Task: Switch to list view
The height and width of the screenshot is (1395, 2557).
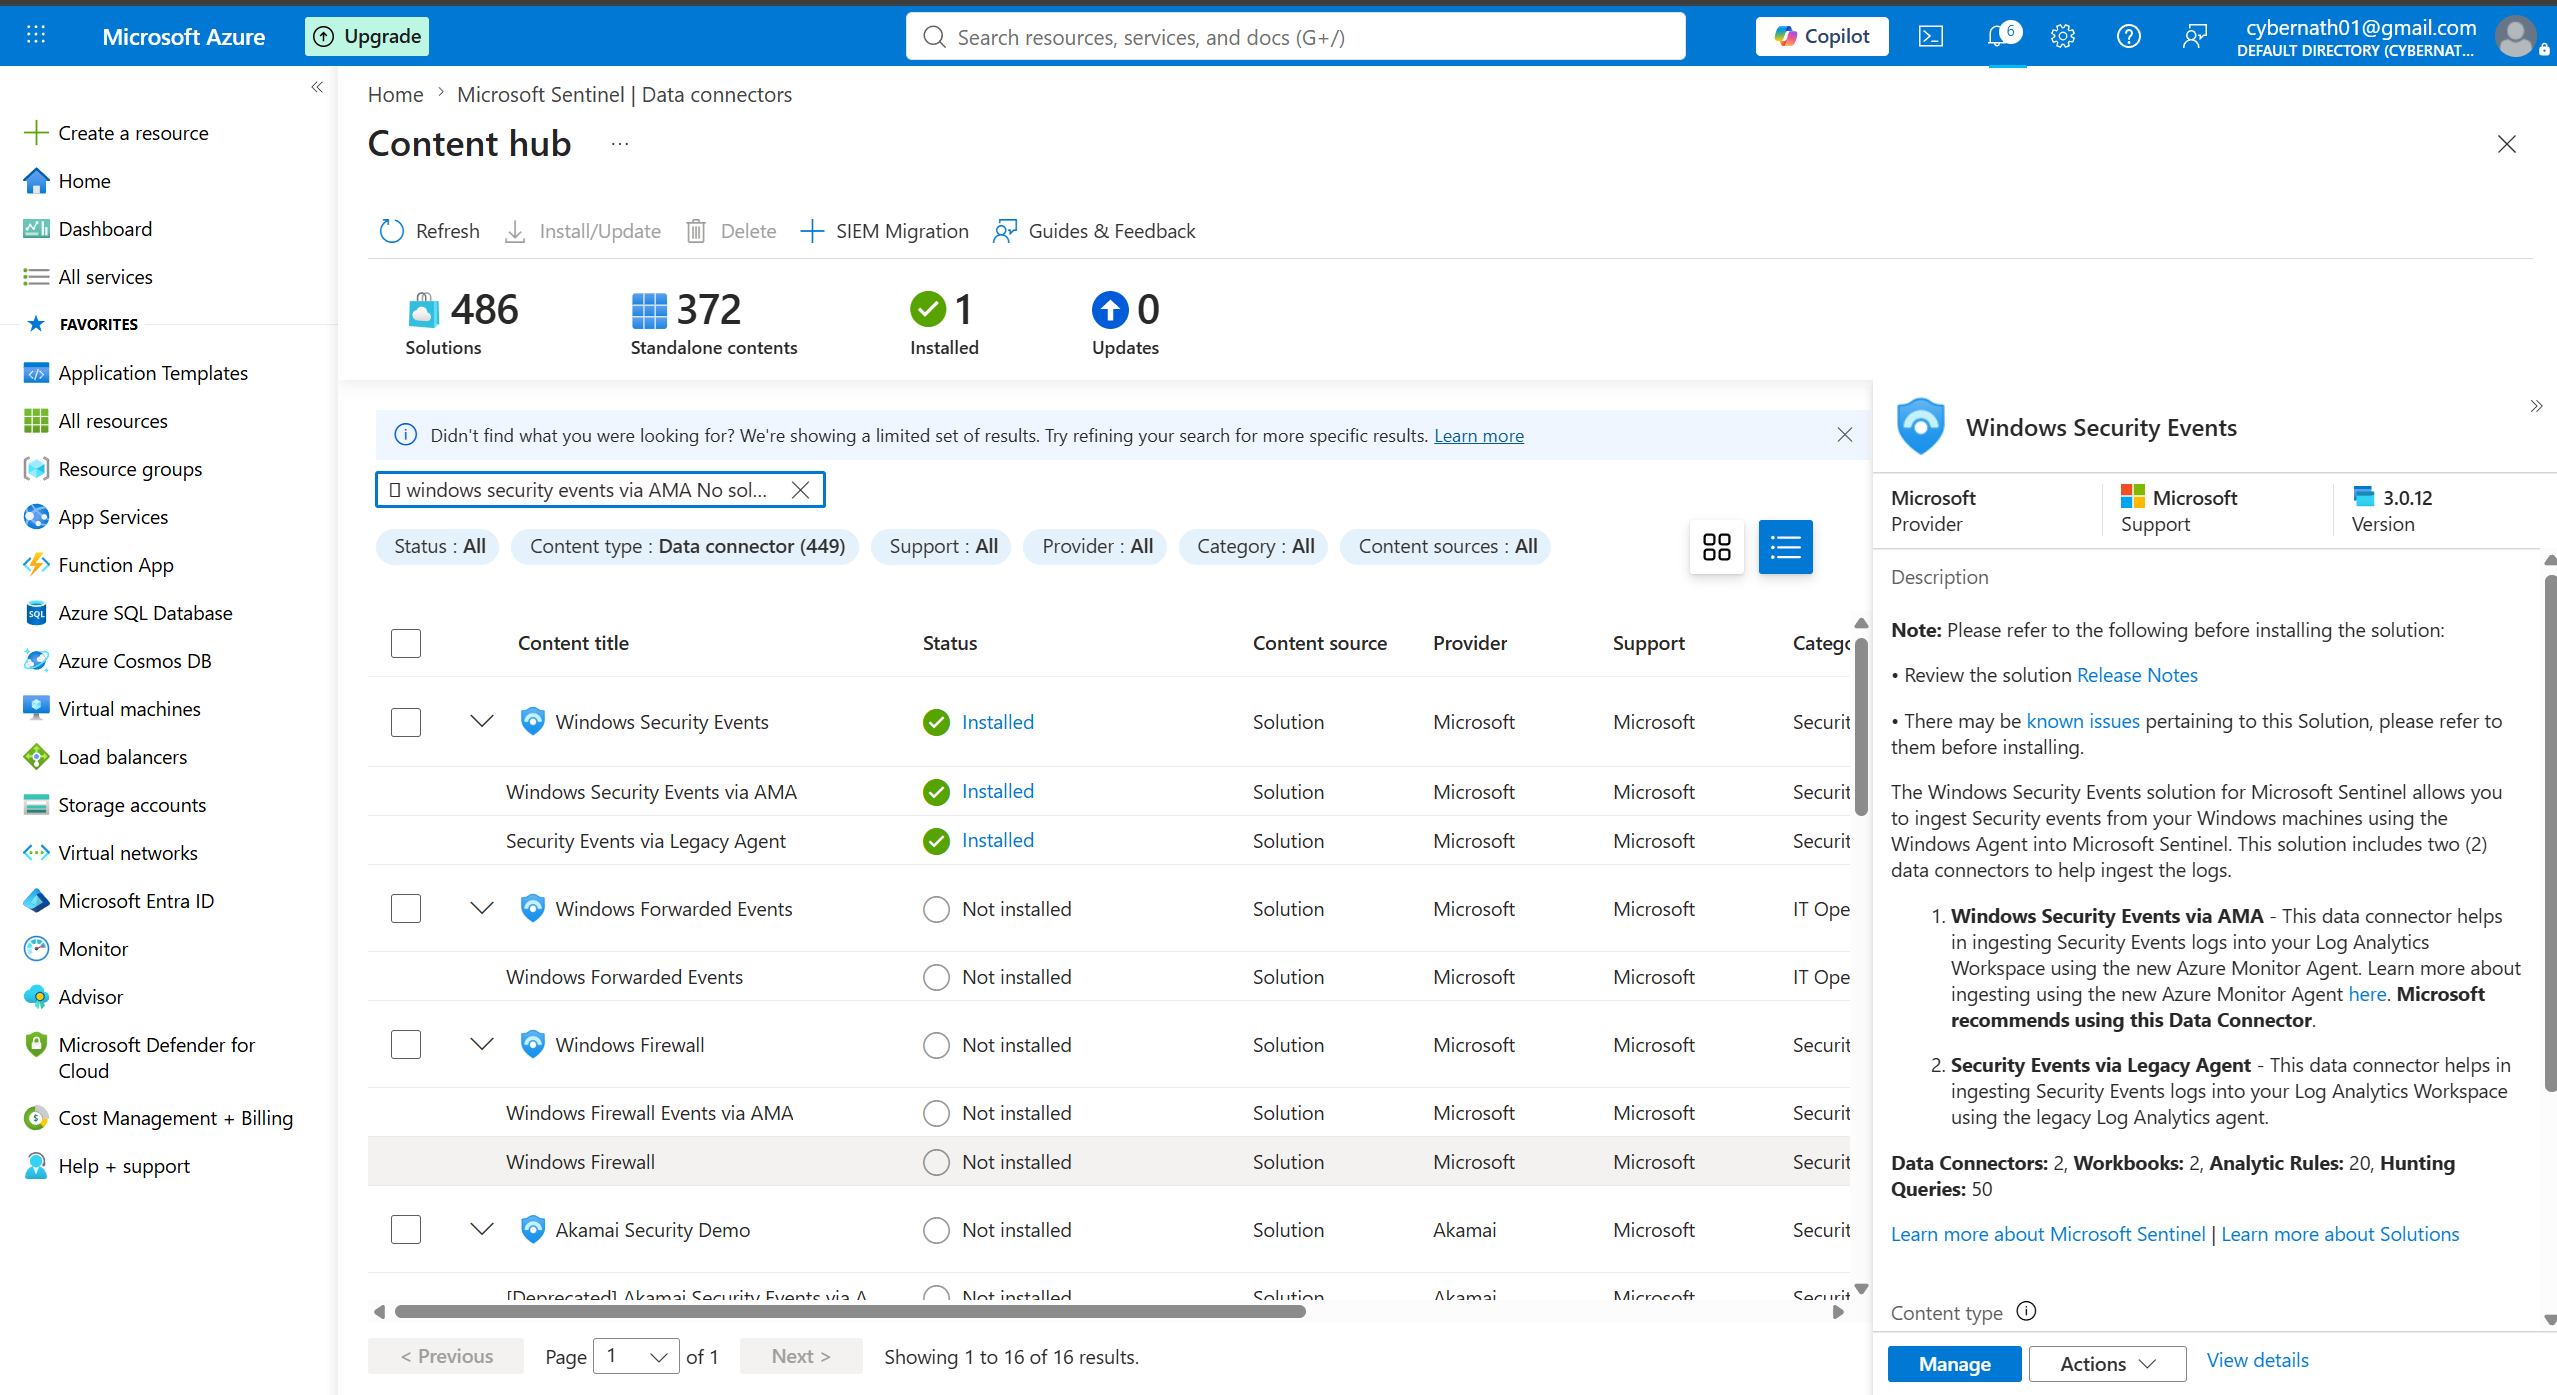Action: pos(1785,547)
